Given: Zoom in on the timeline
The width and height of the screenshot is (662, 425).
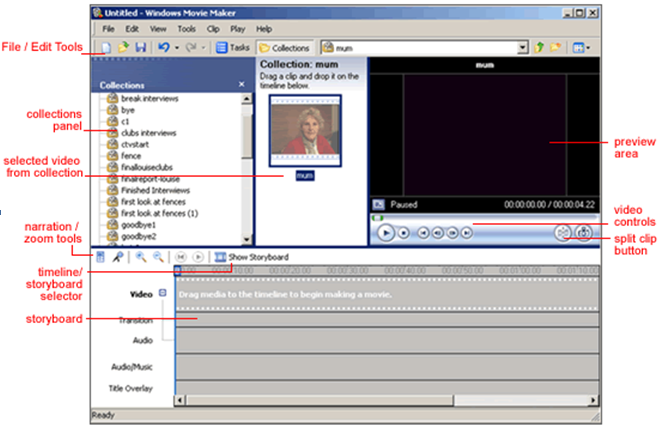Looking at the screenshot, I should (x=141, y=257).
